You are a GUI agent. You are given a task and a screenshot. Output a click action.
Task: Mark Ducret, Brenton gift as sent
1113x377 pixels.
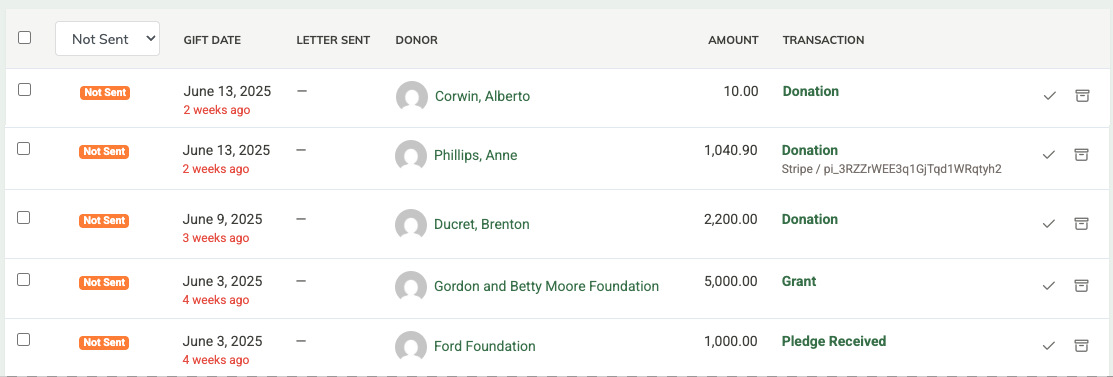(x=1048, y=224)
